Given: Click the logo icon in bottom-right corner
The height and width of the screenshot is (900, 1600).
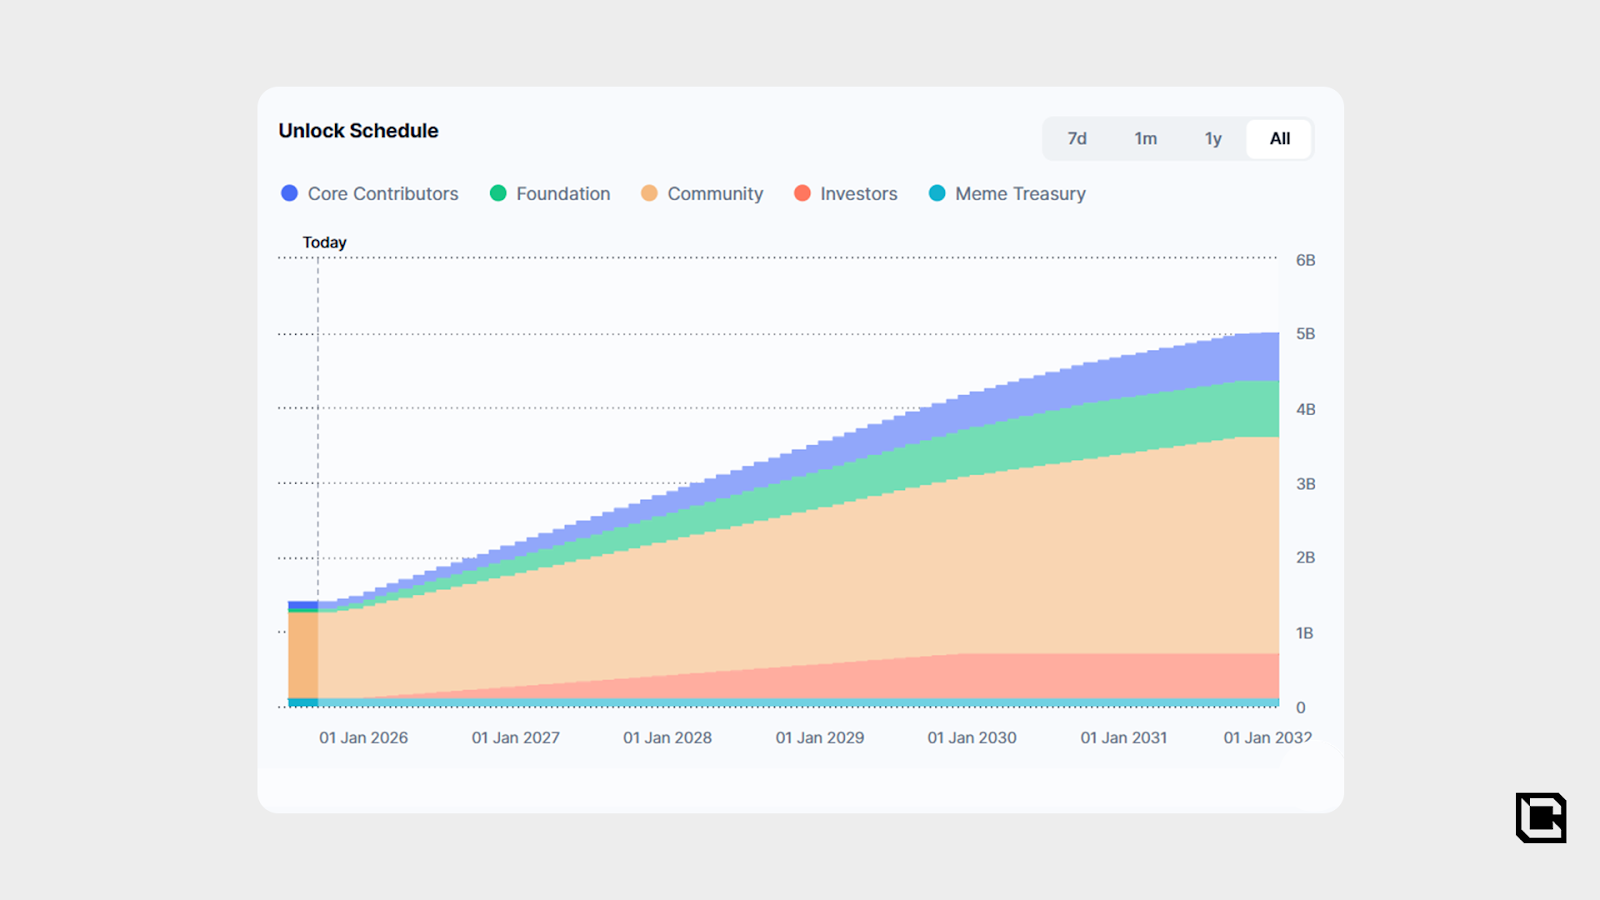Looking at the screenshot, I should coord(1540,817).
